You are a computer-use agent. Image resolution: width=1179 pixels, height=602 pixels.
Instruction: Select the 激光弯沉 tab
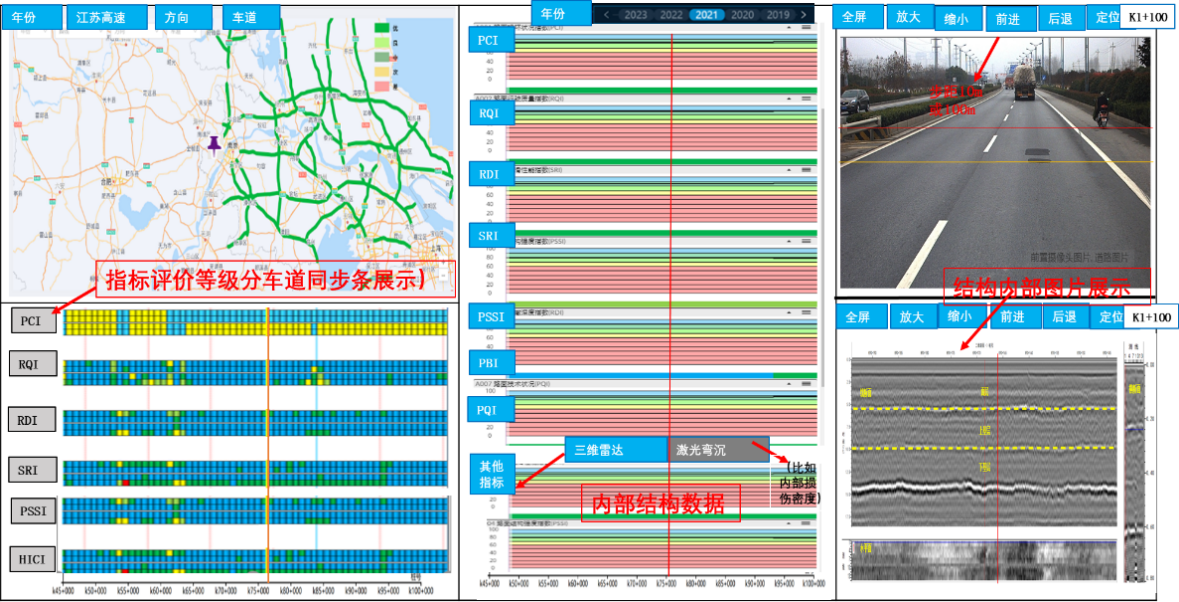(x=718, y=450)
